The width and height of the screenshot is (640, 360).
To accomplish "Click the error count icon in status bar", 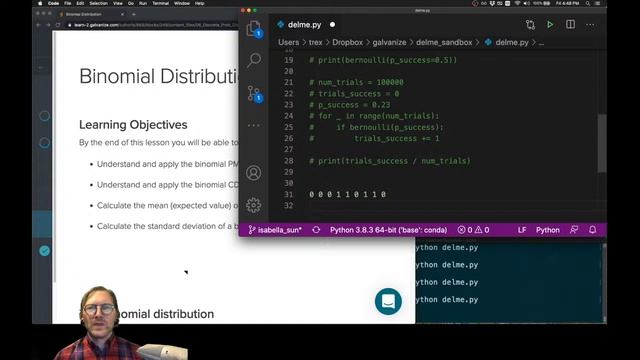I will coord(461,230).
